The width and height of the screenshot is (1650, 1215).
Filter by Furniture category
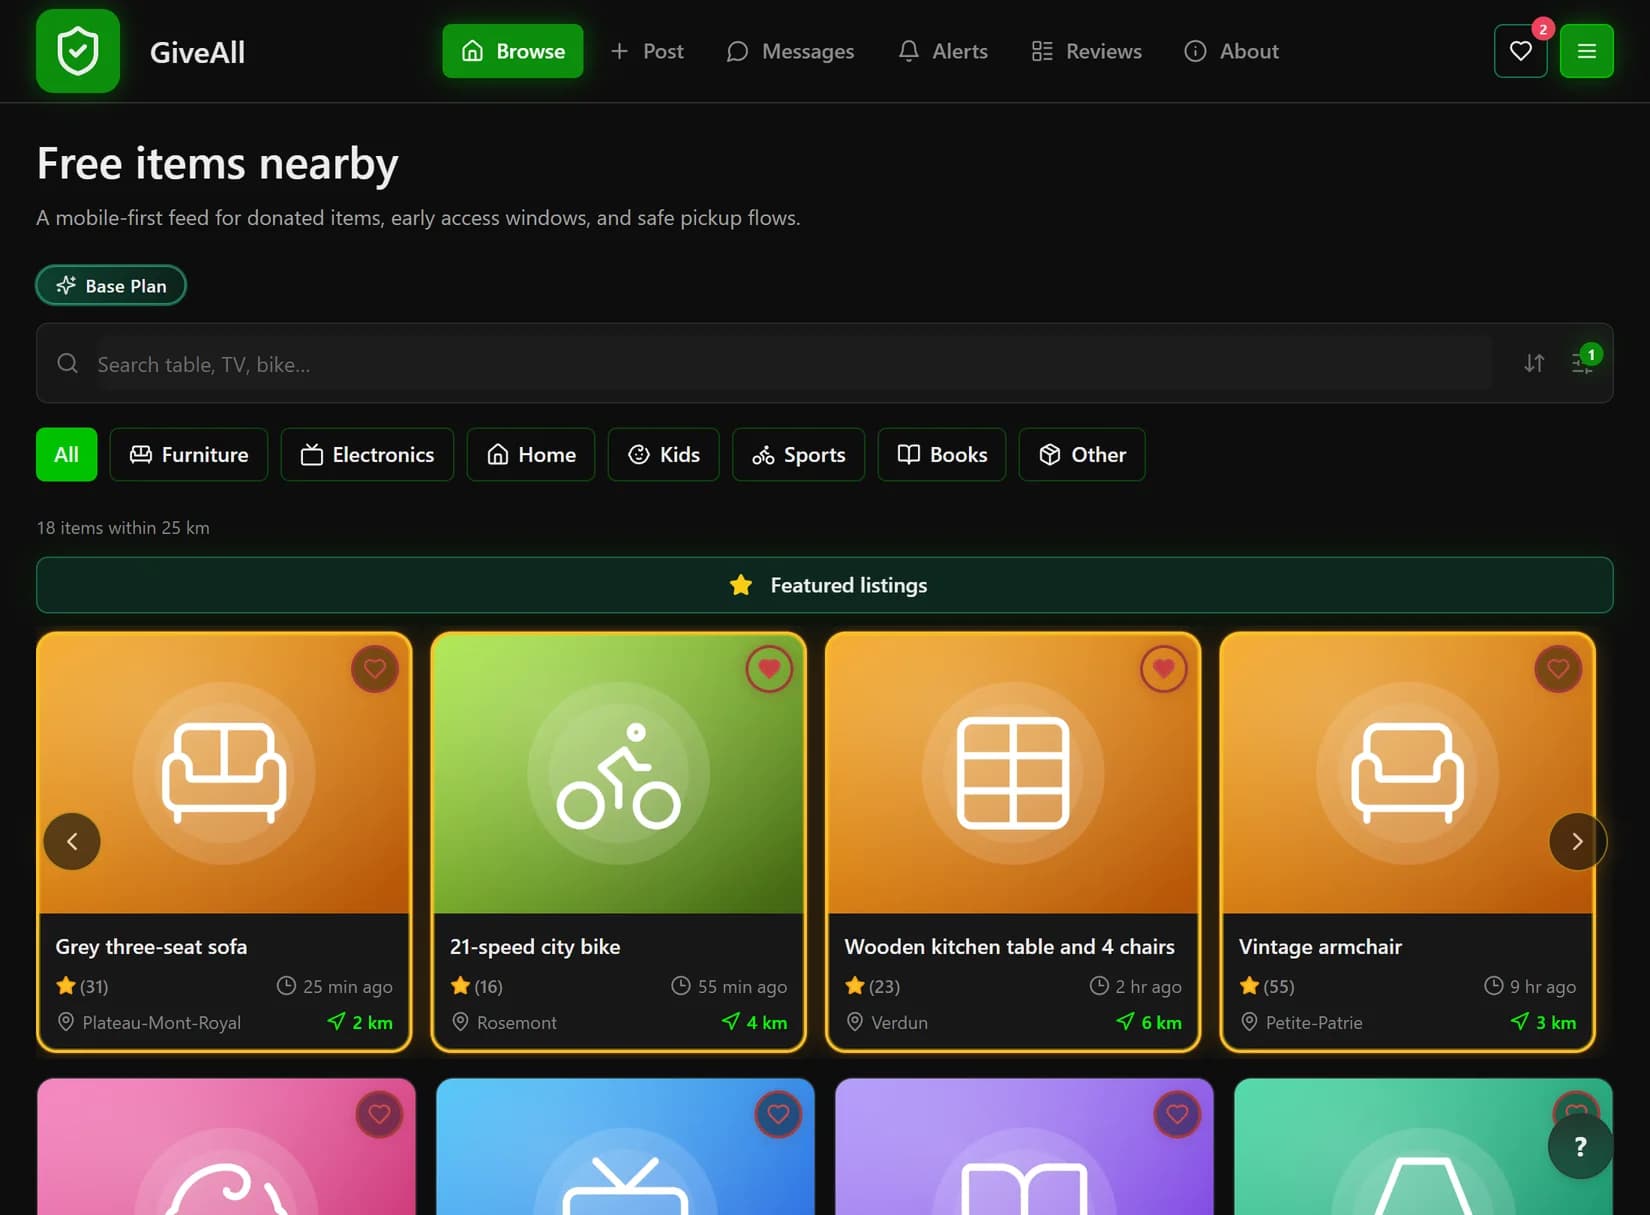189,454
